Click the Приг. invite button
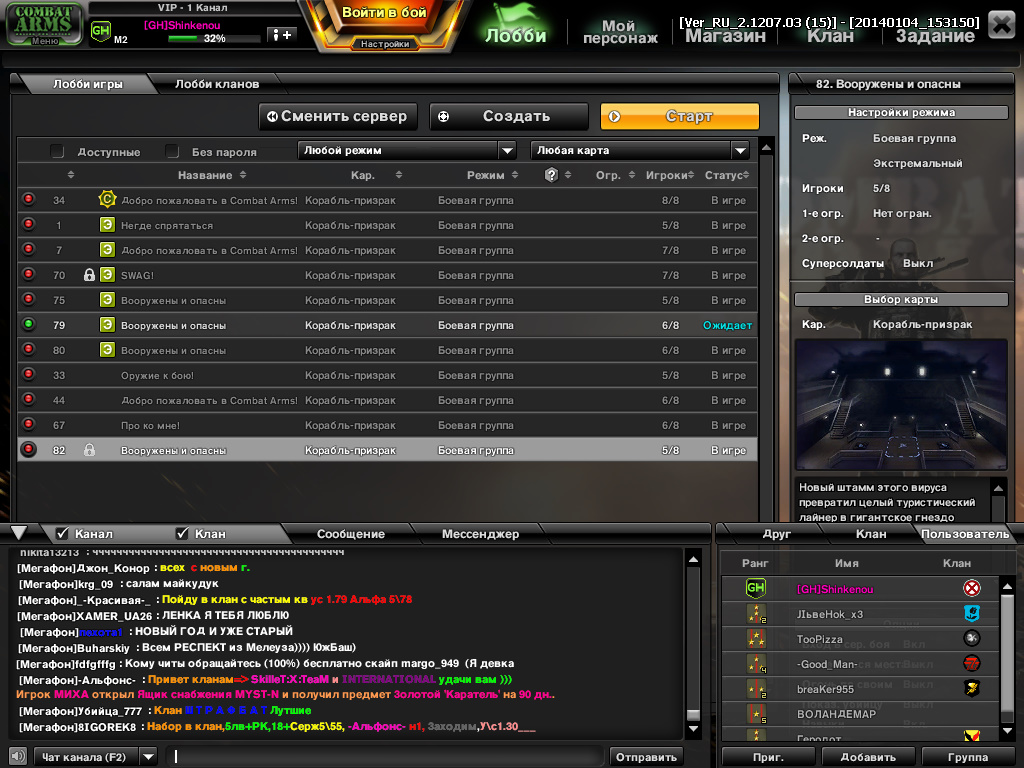 (768, 756)
